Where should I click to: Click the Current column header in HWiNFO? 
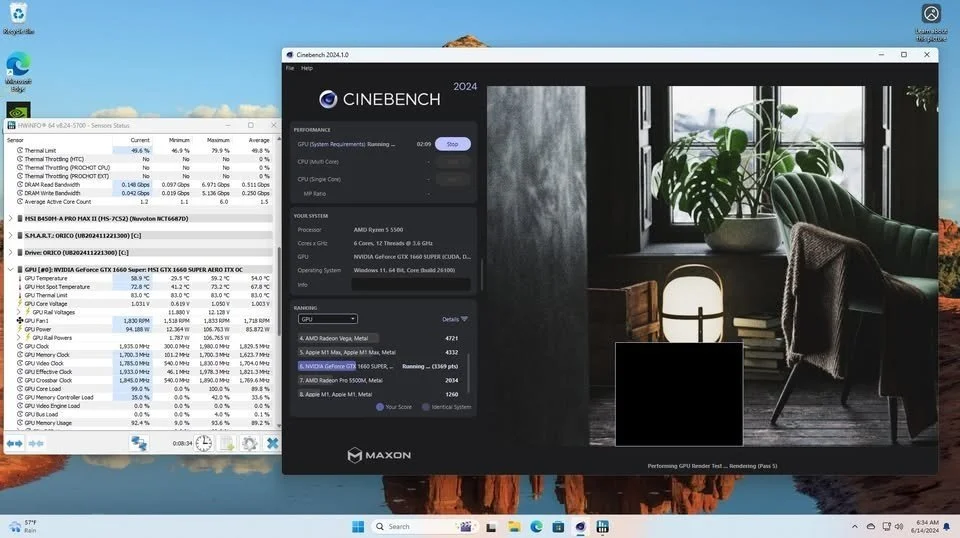[140, 140]
